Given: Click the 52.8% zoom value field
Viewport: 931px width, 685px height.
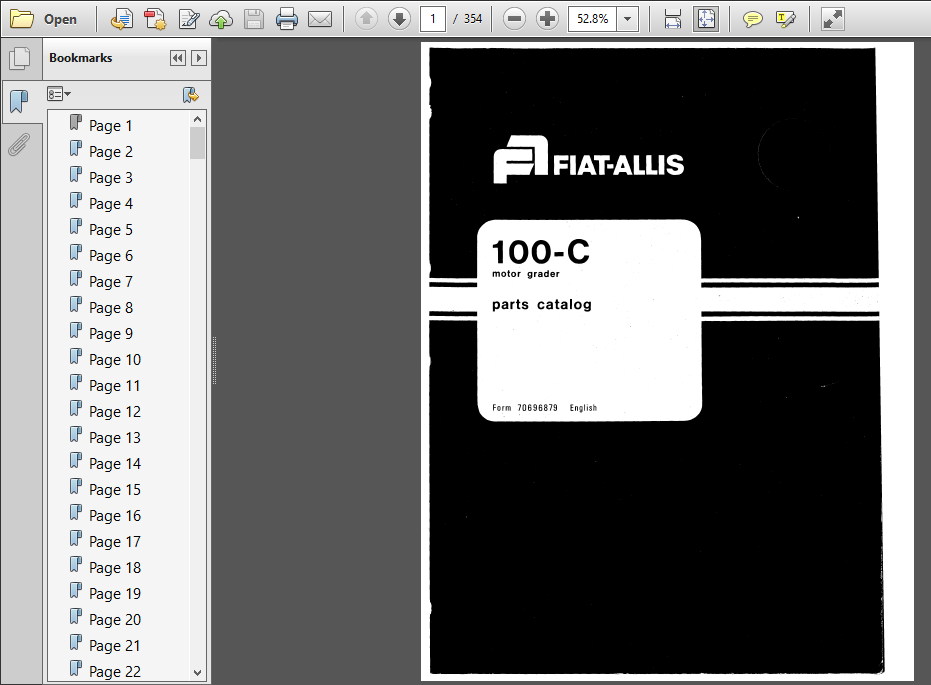Looking at the screenshot, I should tap(593, 19).
